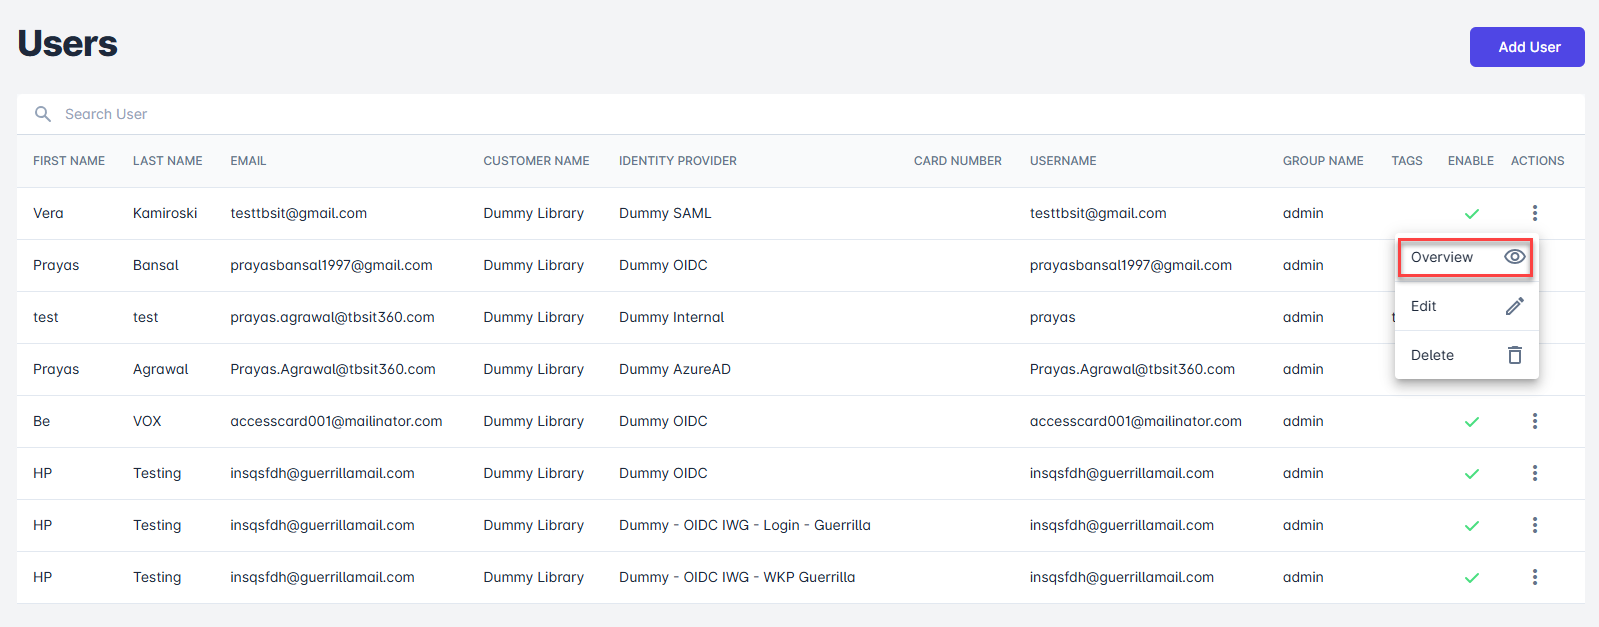
Task: Click the pencil icon beside Edit
Action: (1514, 306)
